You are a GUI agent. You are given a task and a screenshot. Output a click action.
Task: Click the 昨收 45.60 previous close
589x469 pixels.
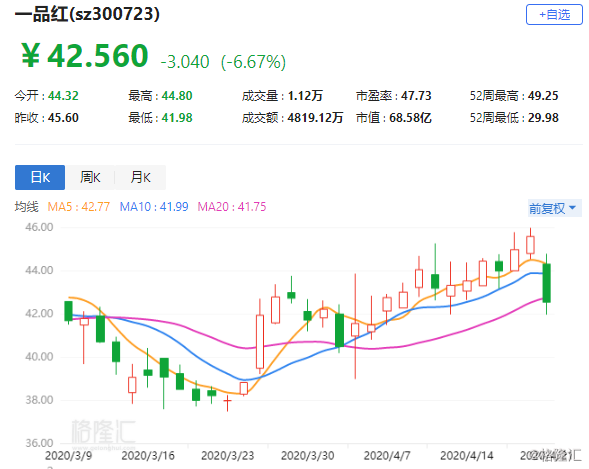pyautogui.click(x=47, y=118)
